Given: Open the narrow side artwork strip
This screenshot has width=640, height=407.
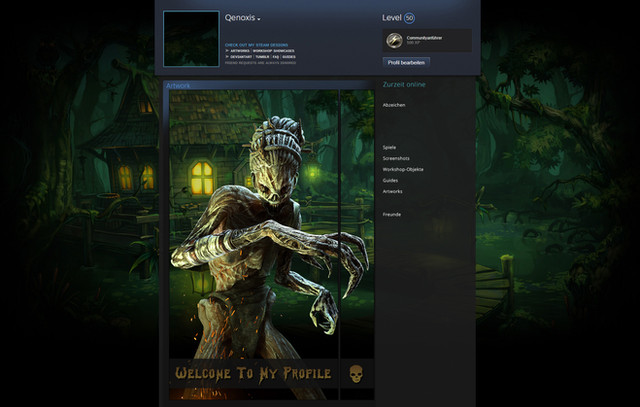Looking at the screenshot, I should pyautogui.click(x=357, y=245).
